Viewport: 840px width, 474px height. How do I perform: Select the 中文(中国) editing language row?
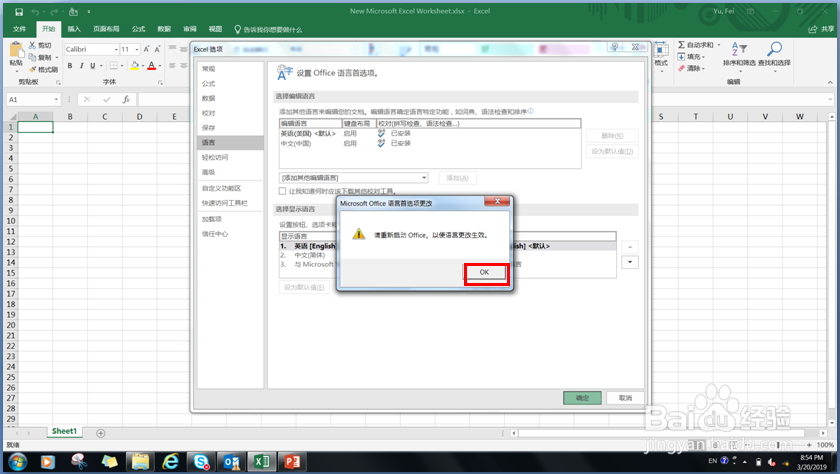pyautogui.click(x=430, y=144)
